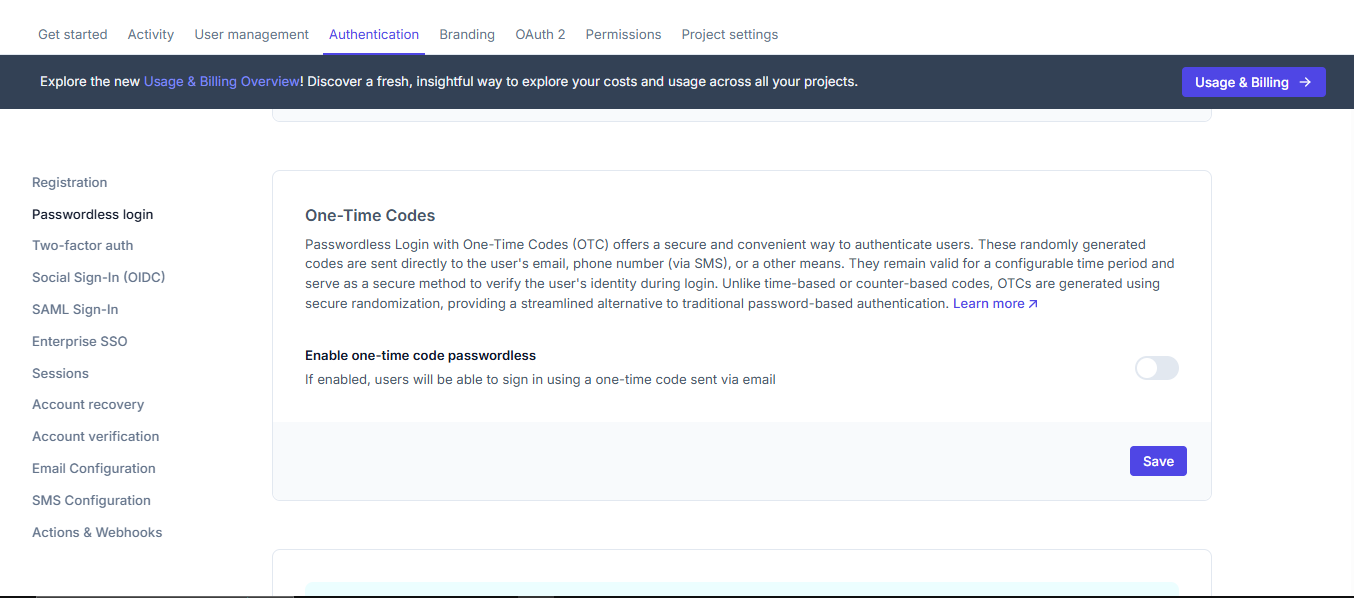Switch to the Authentication tab
1354x598 pixels.
pyautogui.click(x=374, y=33)
